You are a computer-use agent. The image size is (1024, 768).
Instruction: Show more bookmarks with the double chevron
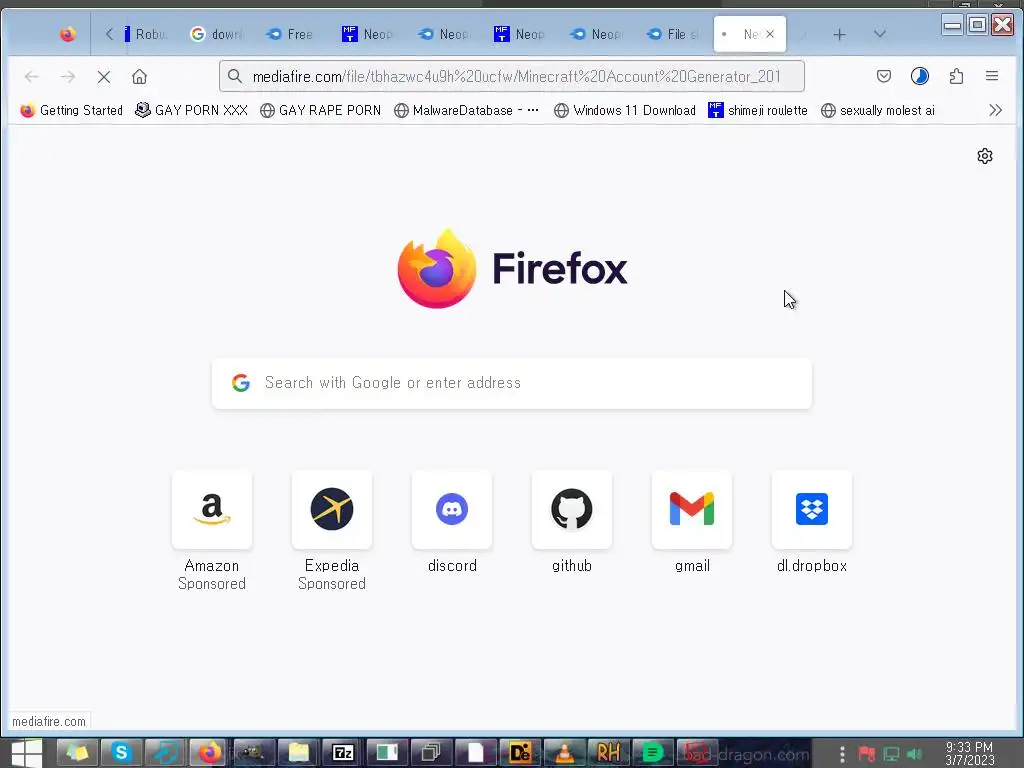click(x=995, y=110)
